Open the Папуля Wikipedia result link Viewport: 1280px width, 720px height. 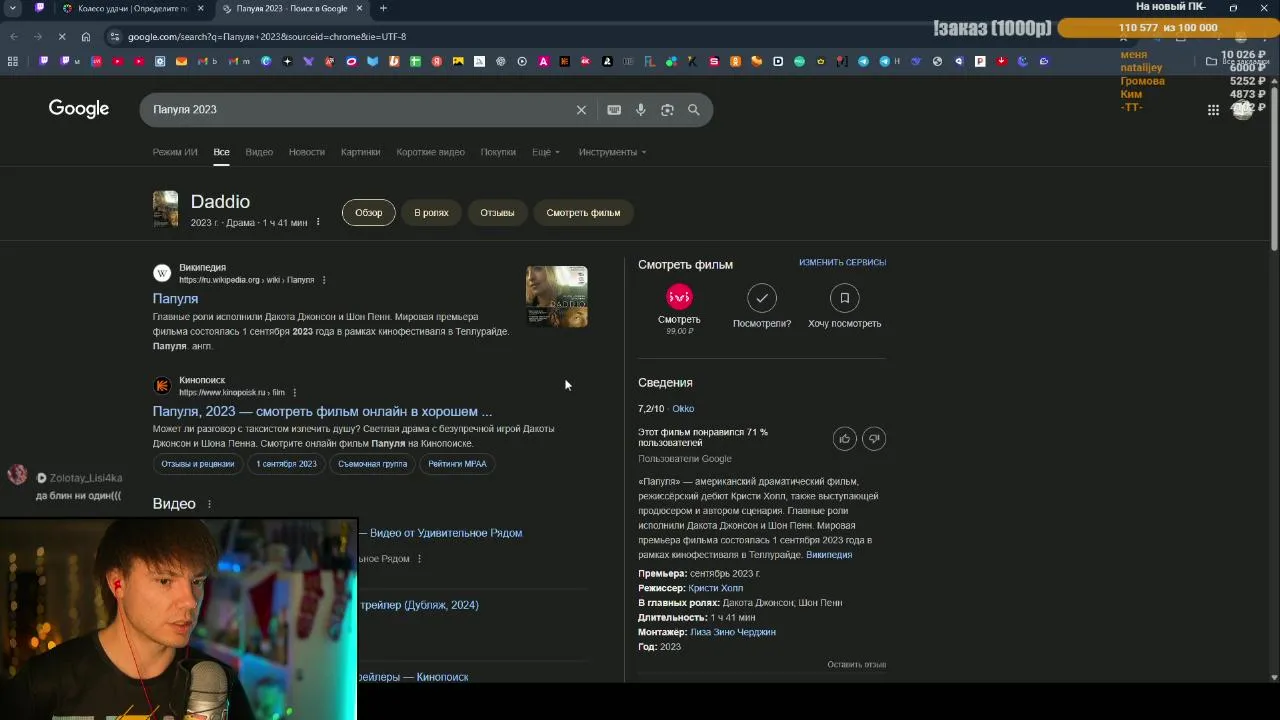coord(175,299)
